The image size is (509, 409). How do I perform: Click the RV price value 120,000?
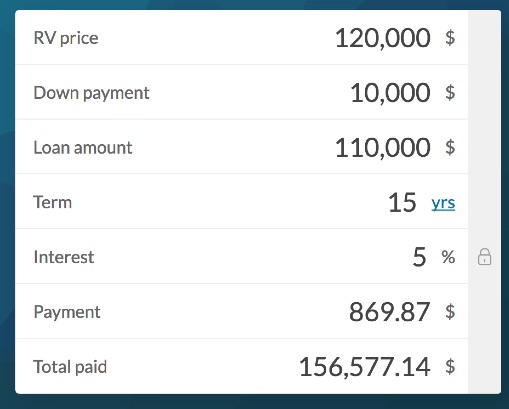pos(383,38)
